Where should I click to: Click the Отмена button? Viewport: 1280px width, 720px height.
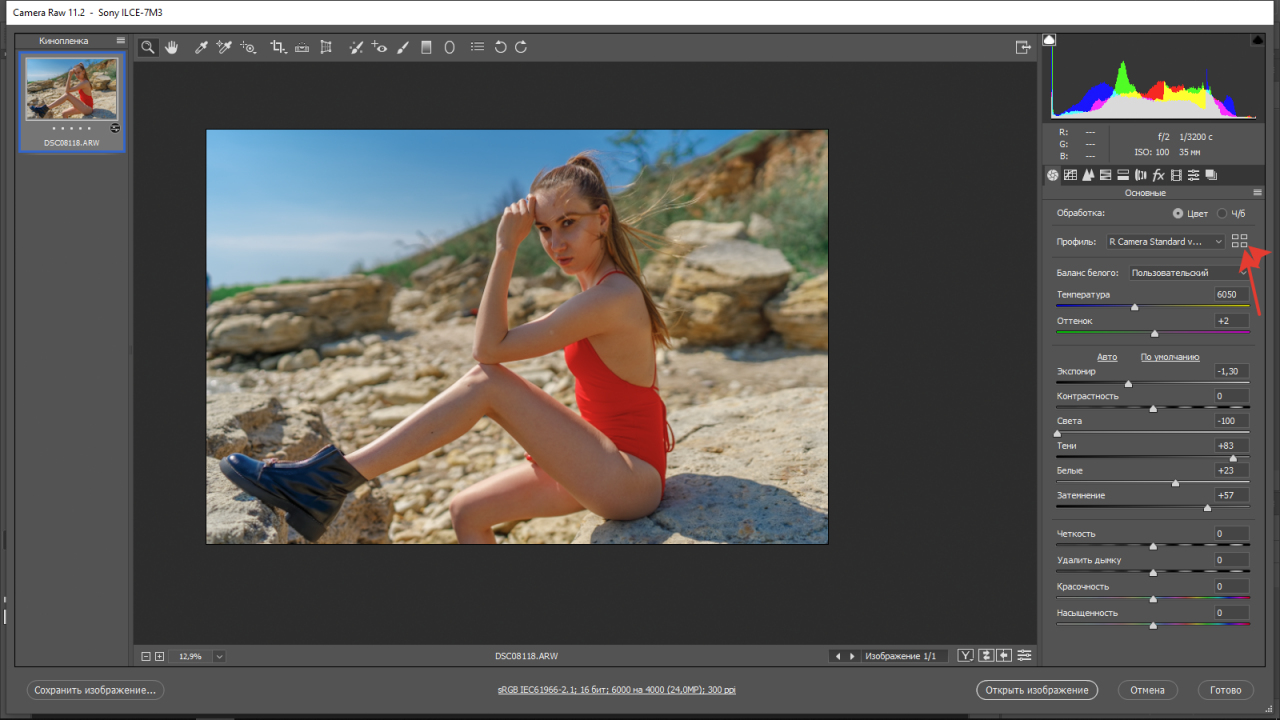click(x=1147, y=690)
